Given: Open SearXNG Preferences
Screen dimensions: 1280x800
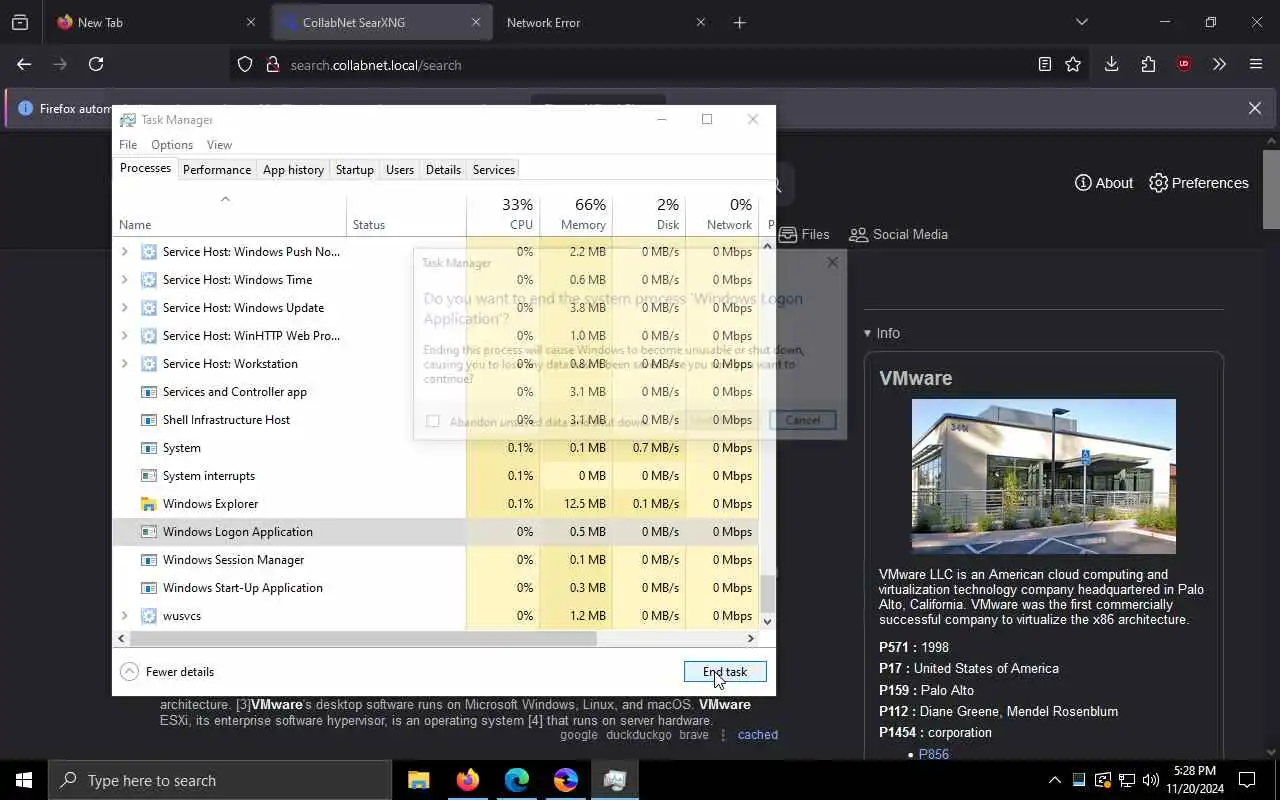Looking at the screenshot, I should pyautogui.click(x=1199, y=183).
